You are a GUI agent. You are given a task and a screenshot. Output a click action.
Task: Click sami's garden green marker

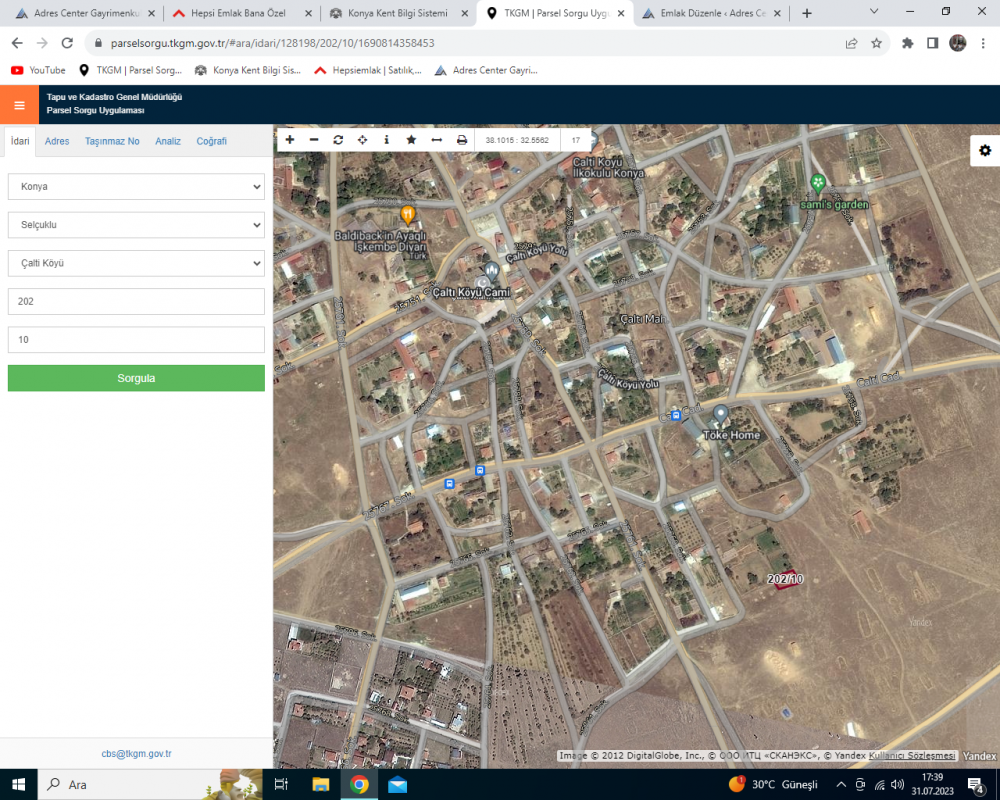click(x=818, y=184)
